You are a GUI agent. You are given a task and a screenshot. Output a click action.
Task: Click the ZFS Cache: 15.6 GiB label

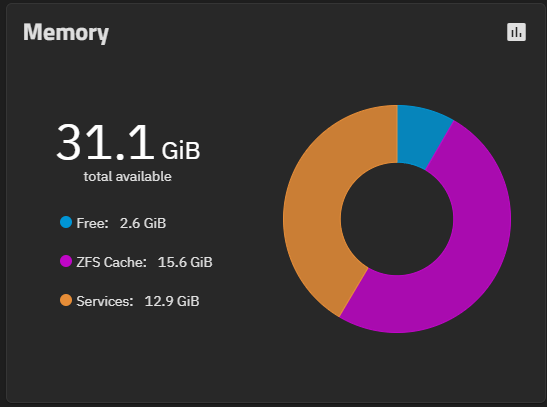click(144, 262)
